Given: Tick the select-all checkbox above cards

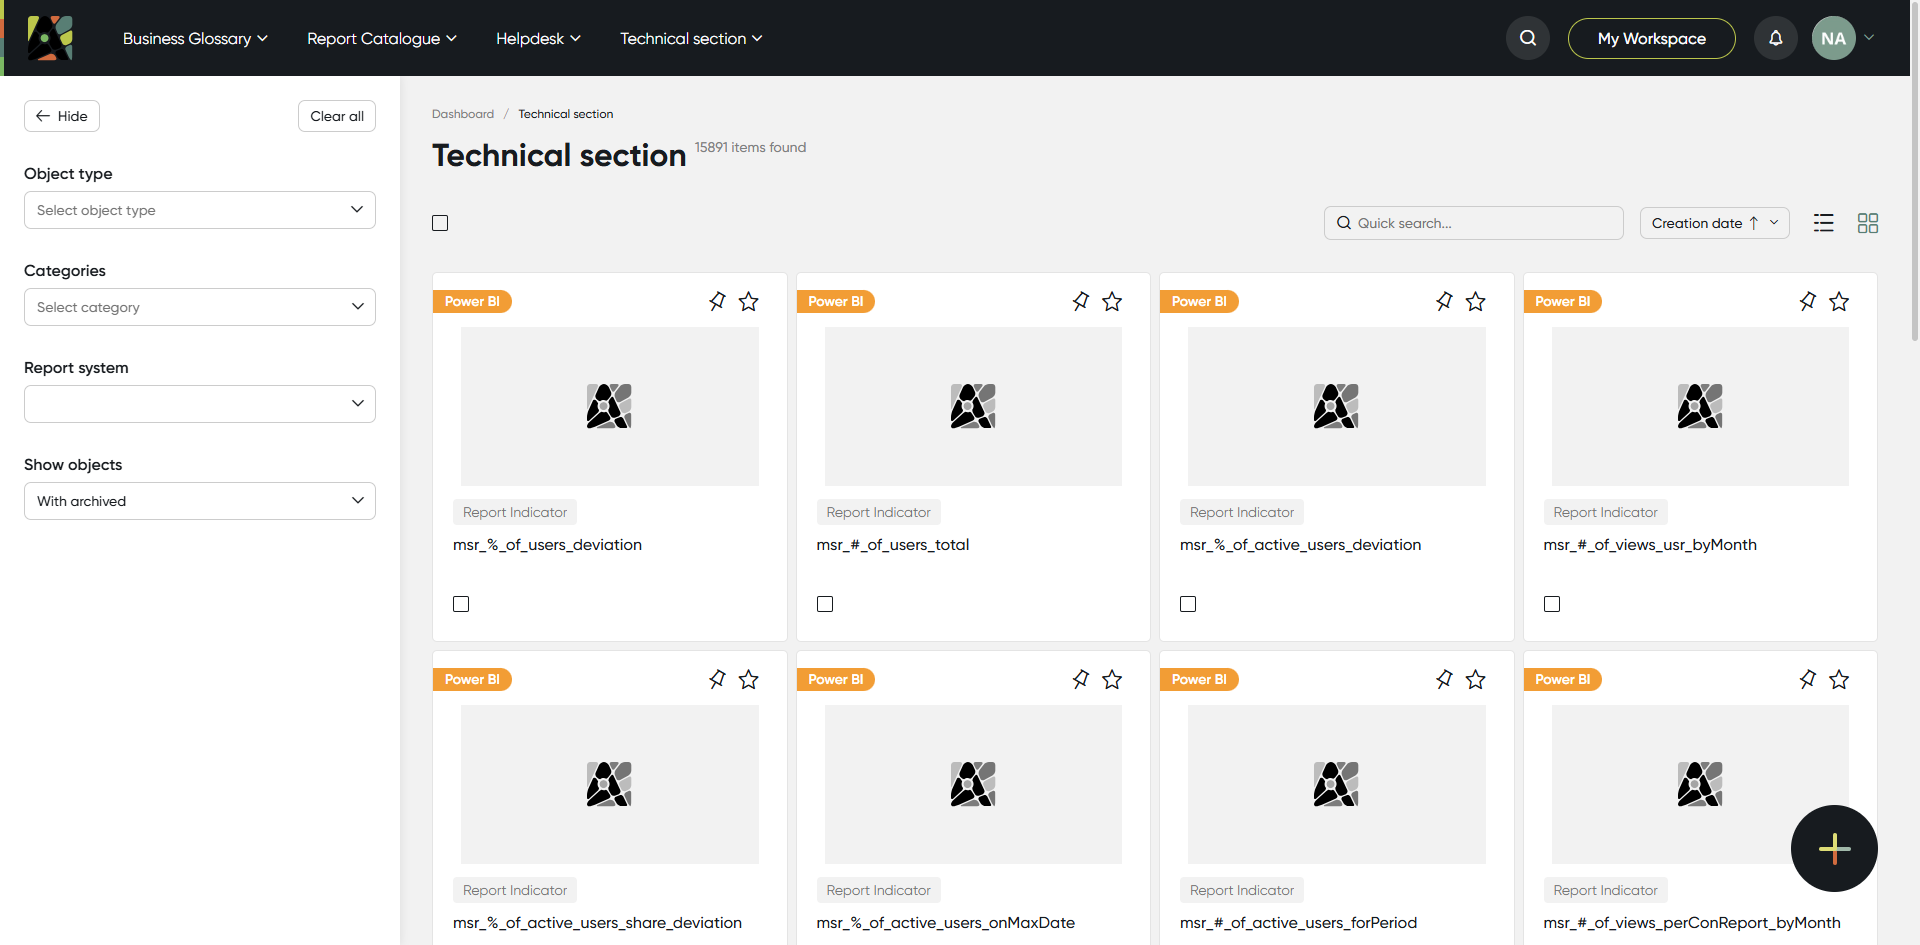Looking at the screenshot, I should (x=440, y=223).
